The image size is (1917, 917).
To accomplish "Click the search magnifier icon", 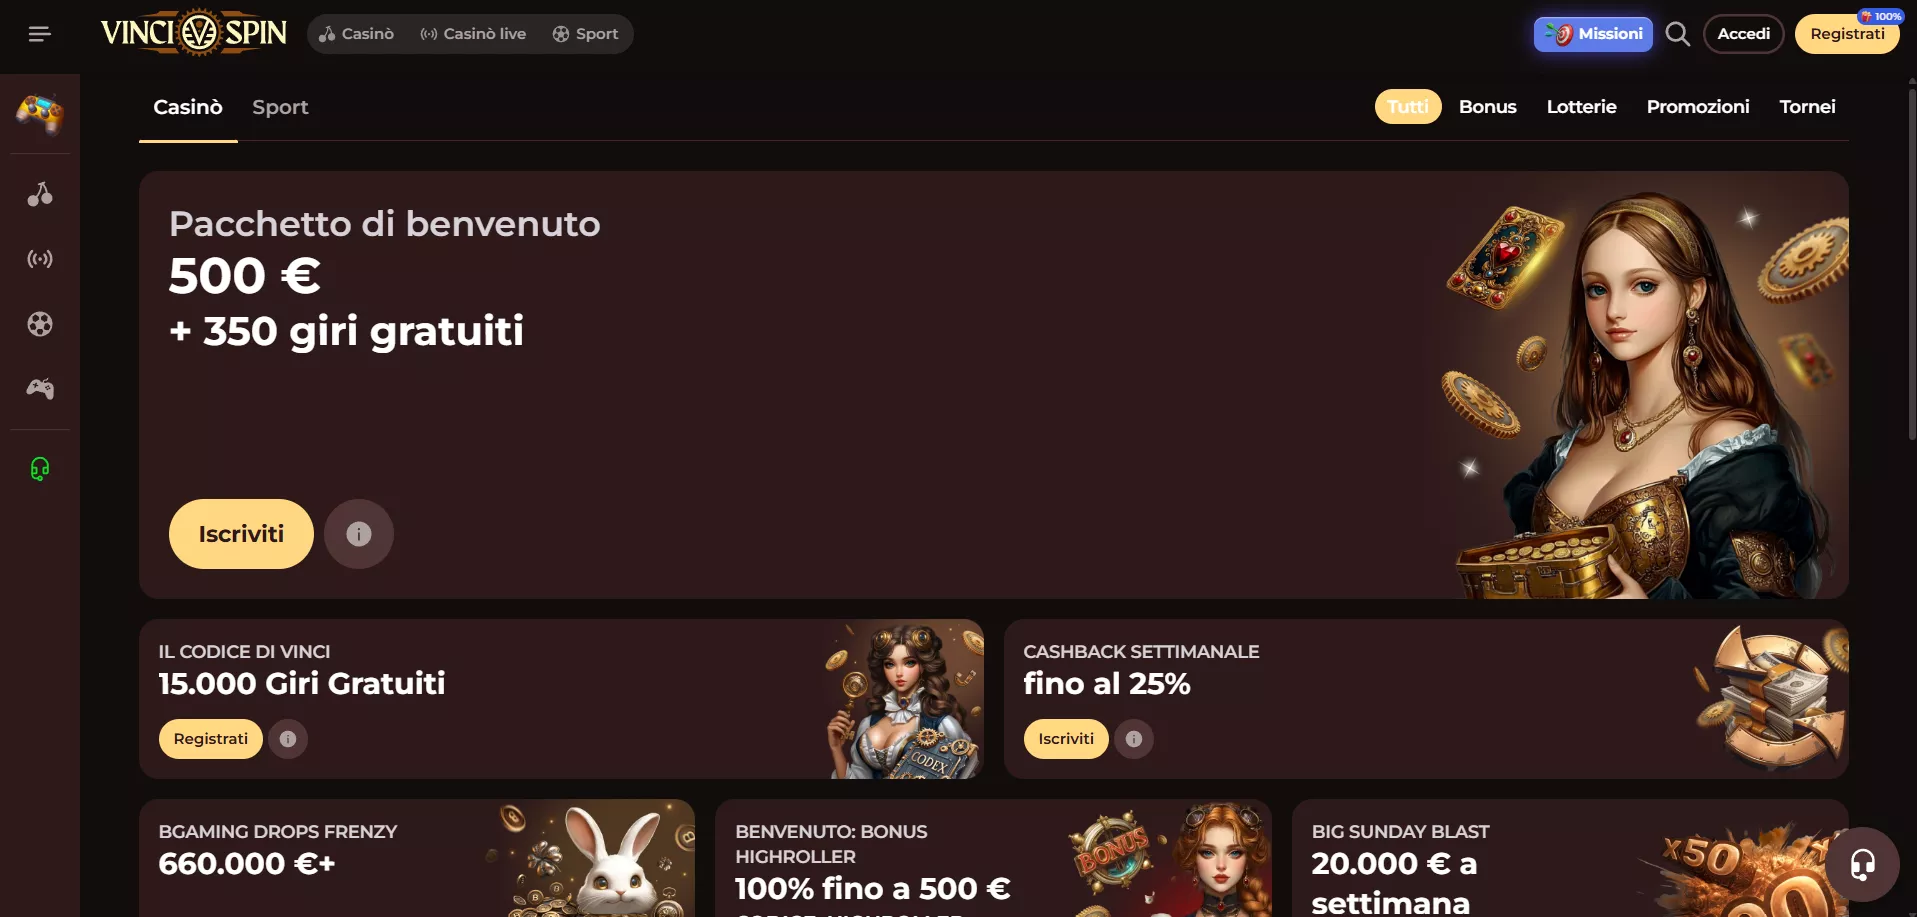I will click(1677, 34).
